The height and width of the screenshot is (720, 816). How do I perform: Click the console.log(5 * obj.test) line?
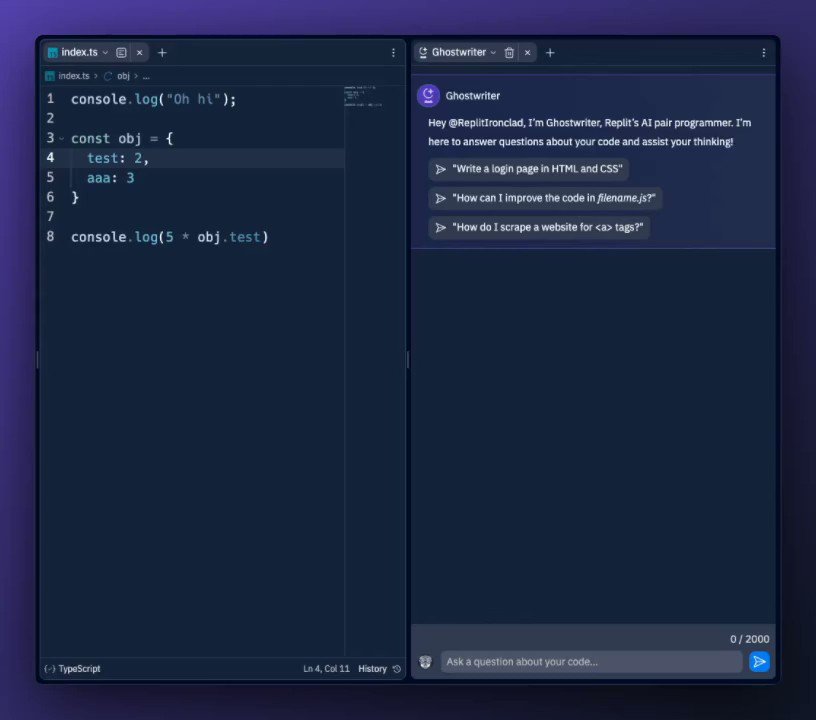[x=170, y=237]
